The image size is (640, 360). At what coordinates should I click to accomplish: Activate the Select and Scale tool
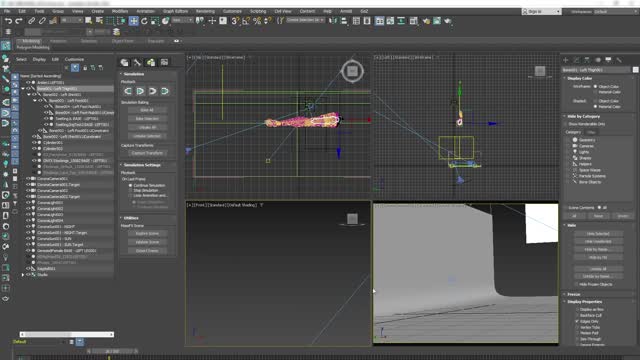[x=155, y=21]
